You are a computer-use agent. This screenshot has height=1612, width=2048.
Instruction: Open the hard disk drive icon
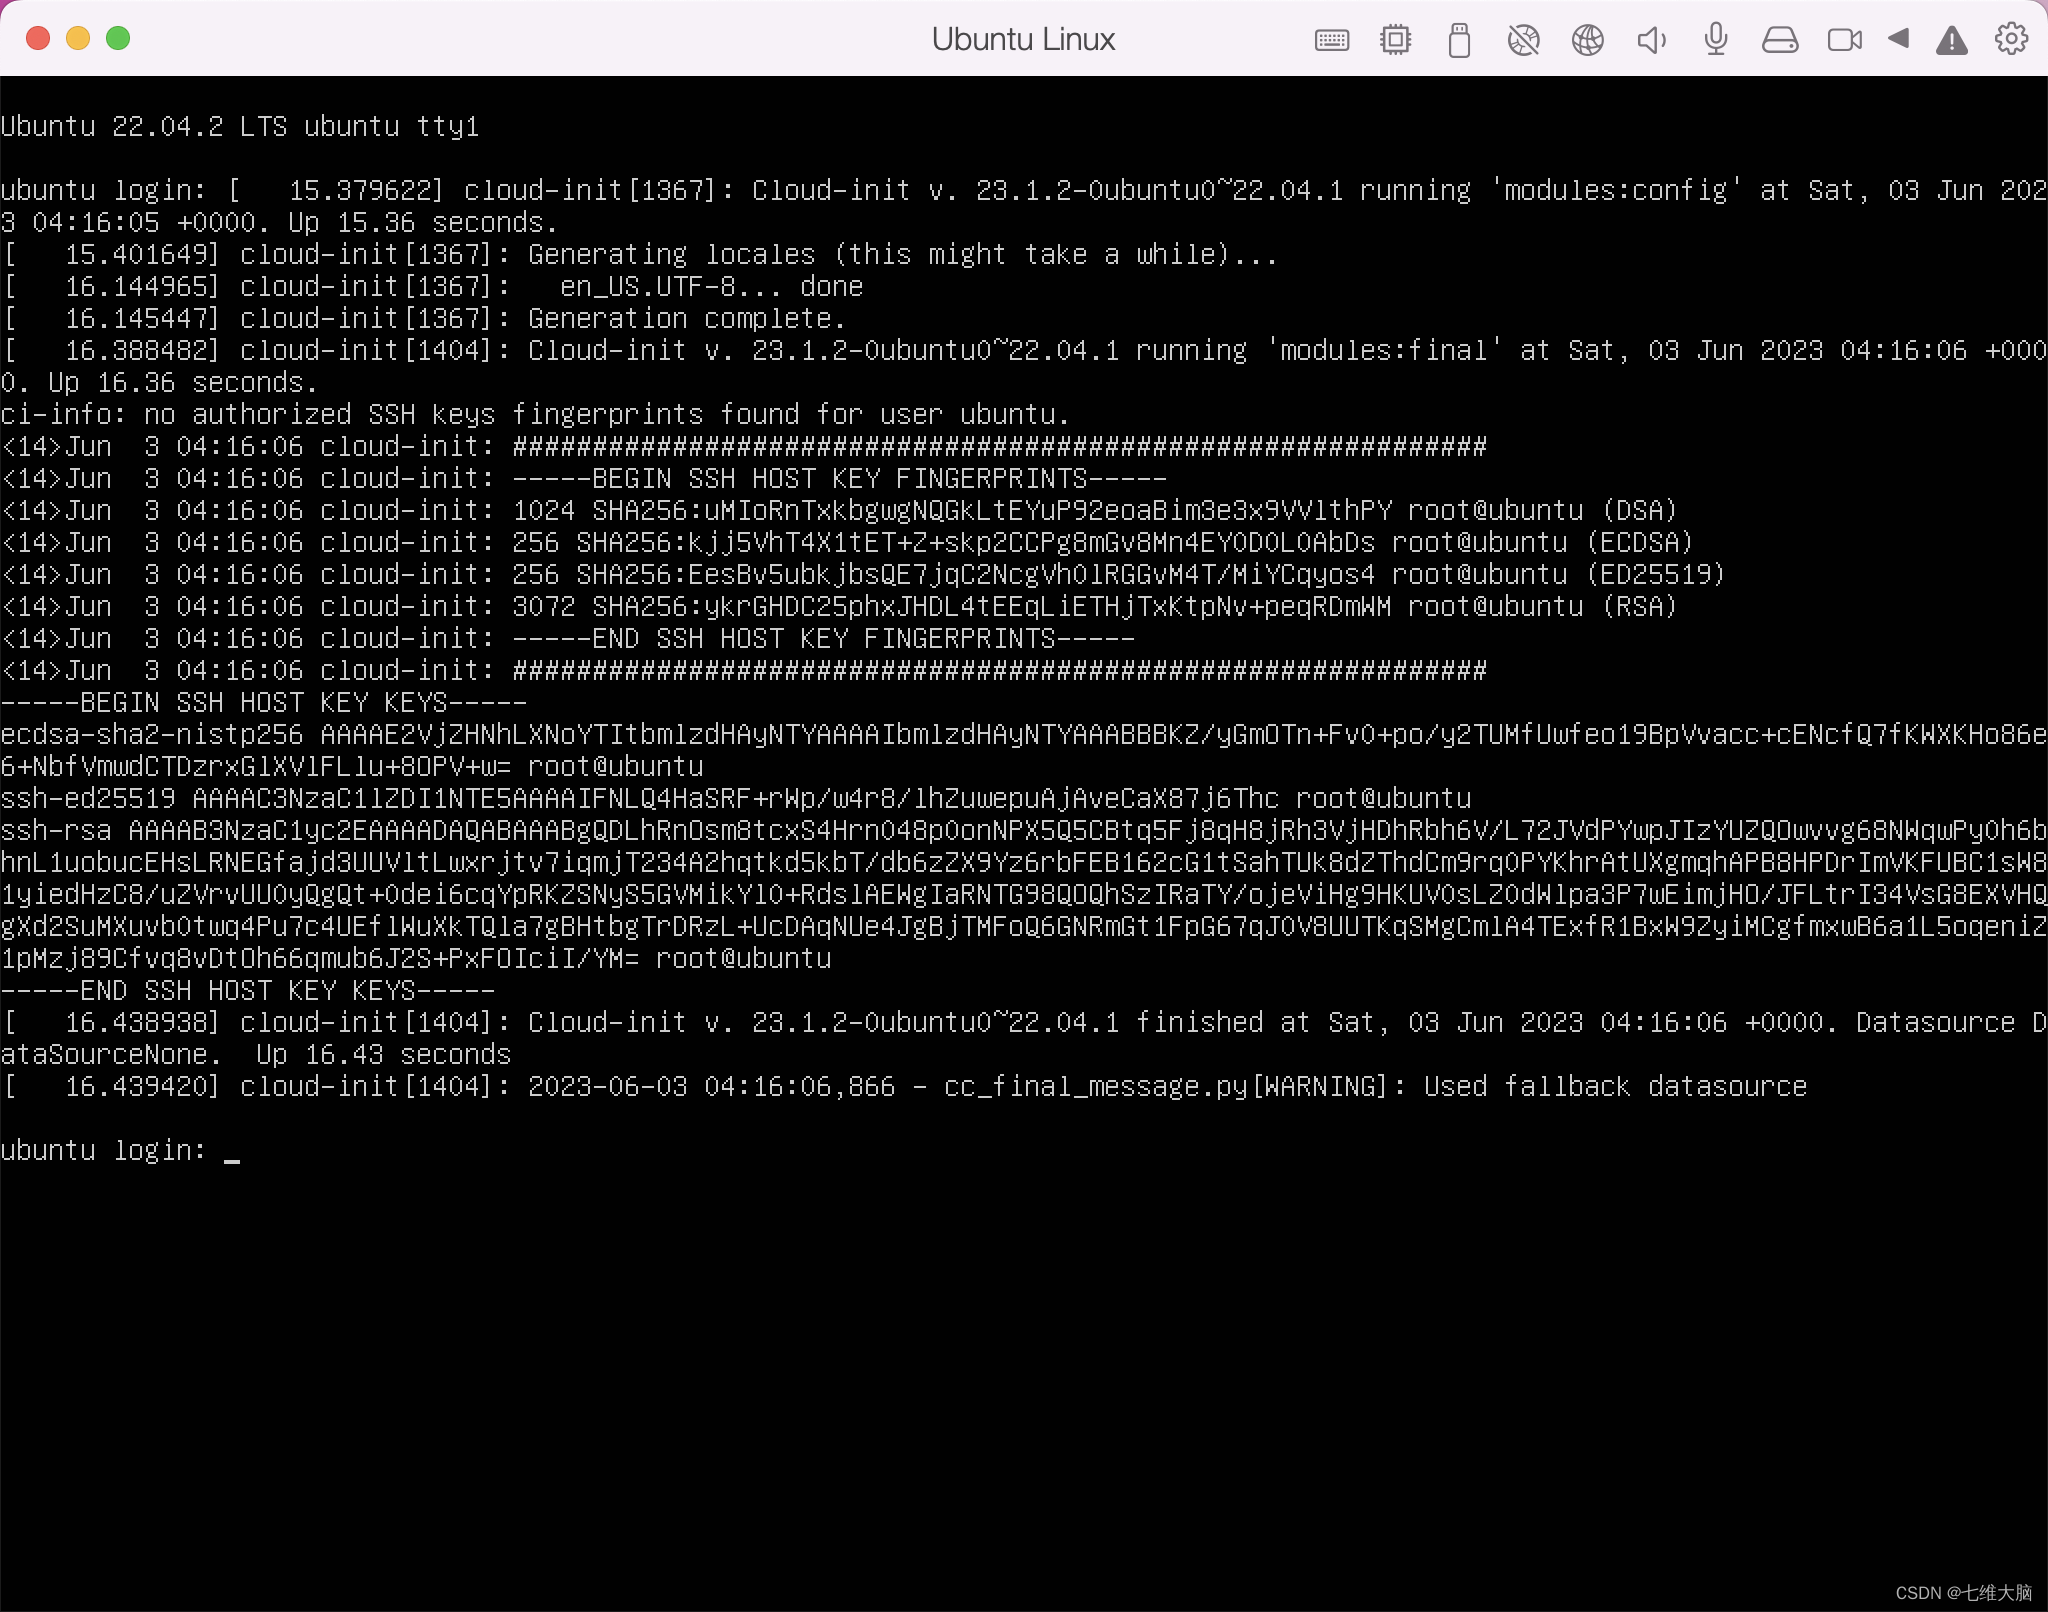[1779, 40]
